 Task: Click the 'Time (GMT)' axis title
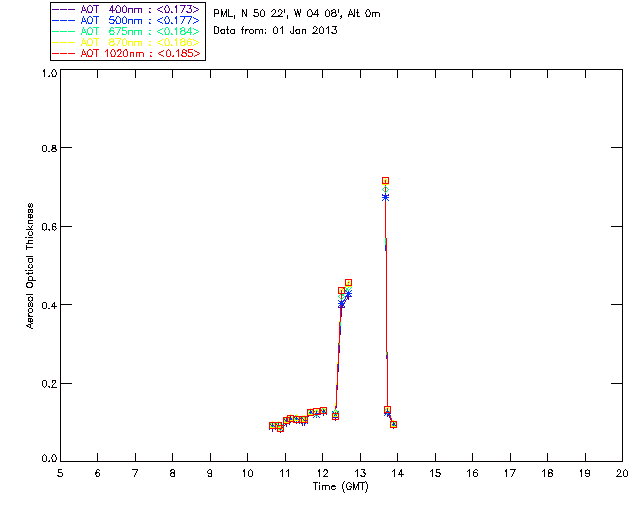click(x=340, y=487)
